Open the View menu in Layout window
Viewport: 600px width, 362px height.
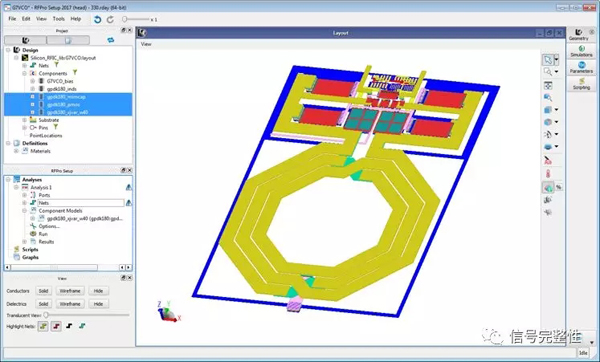(146, 44)
